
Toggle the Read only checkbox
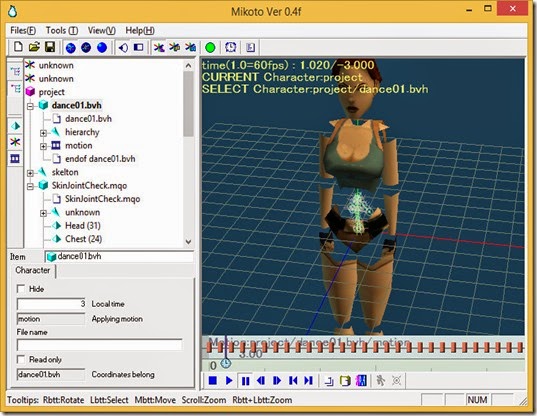pos(21,360)
